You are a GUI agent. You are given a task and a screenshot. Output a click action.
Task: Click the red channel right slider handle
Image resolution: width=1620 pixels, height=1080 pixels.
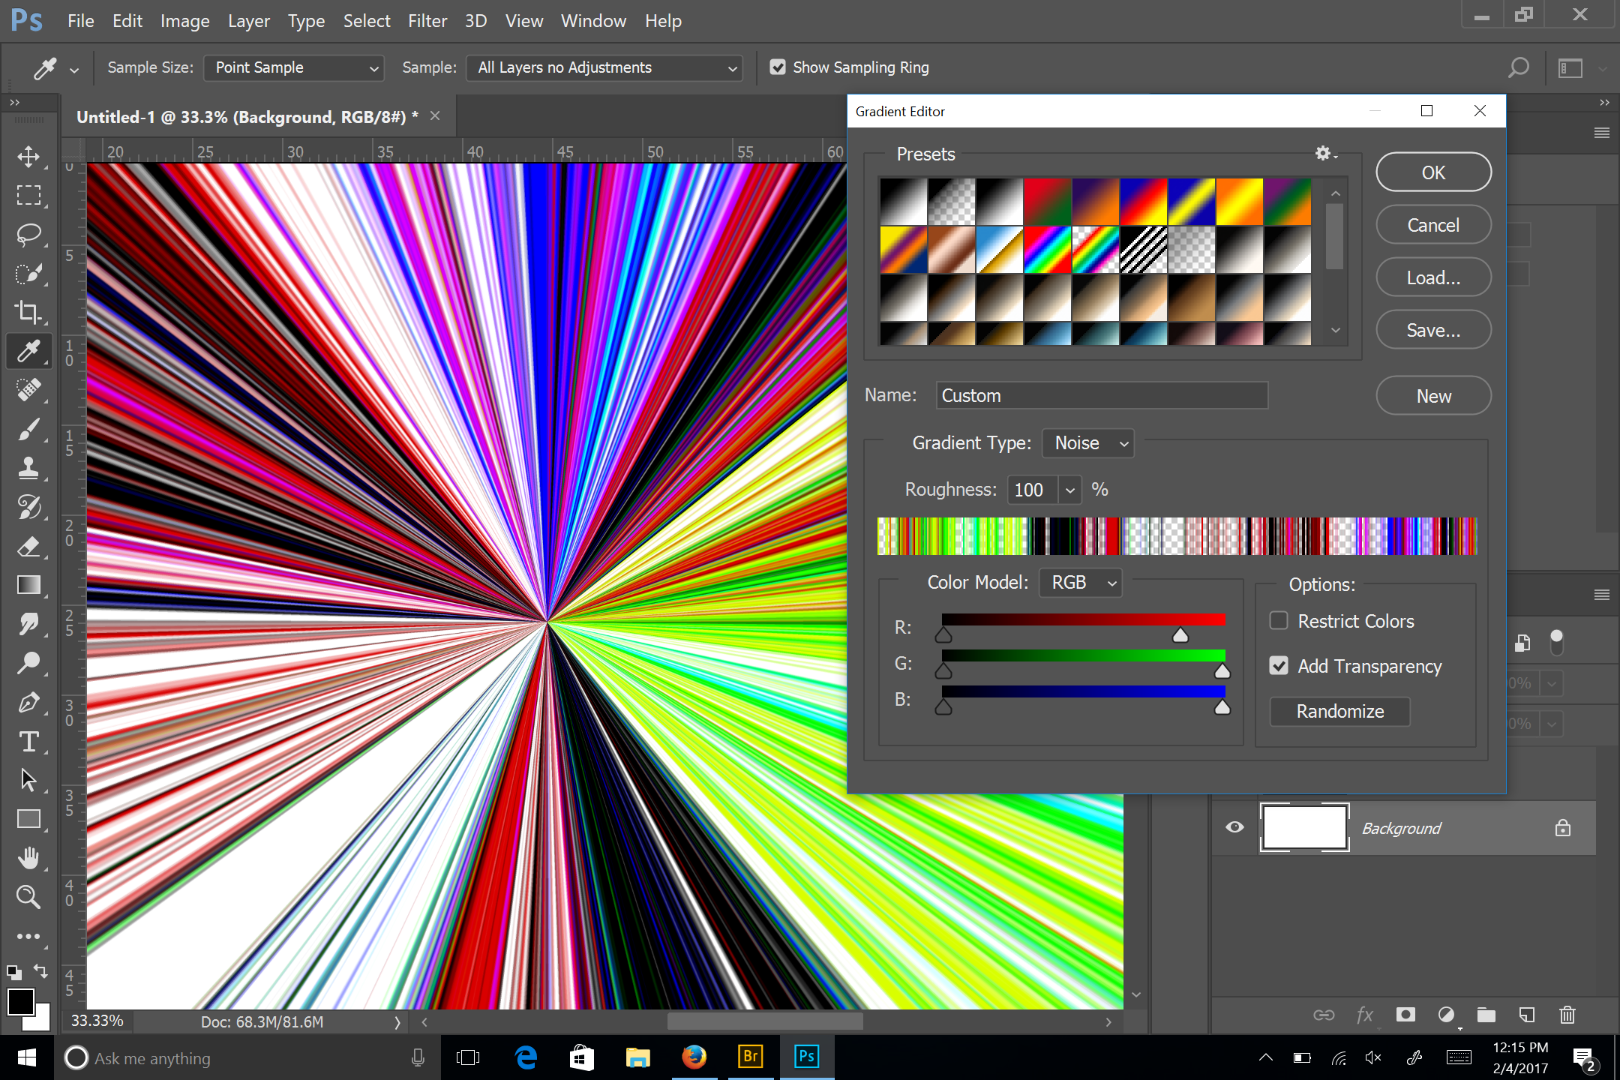[1181, 636]
